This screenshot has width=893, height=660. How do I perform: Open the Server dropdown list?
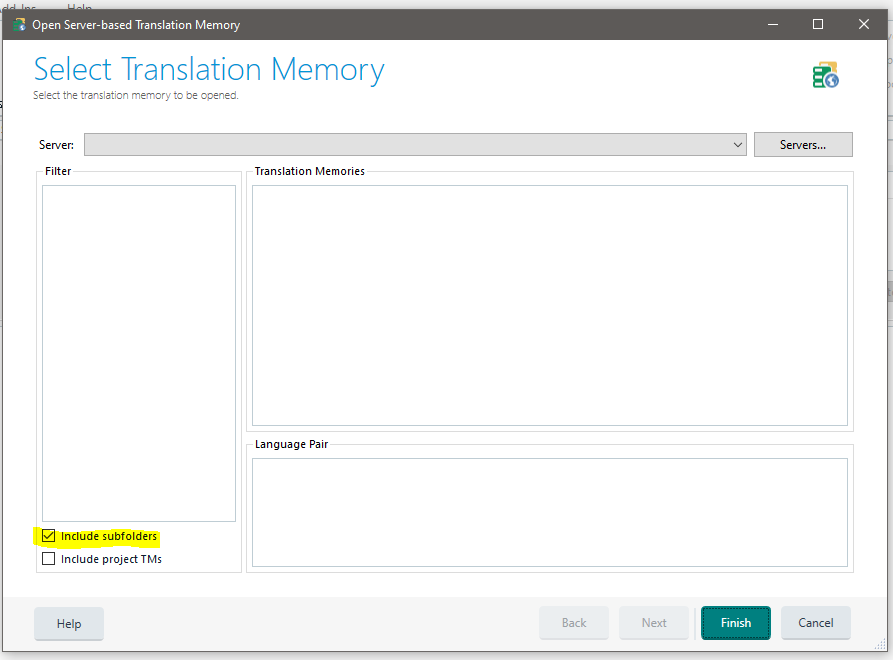(415, 145)
